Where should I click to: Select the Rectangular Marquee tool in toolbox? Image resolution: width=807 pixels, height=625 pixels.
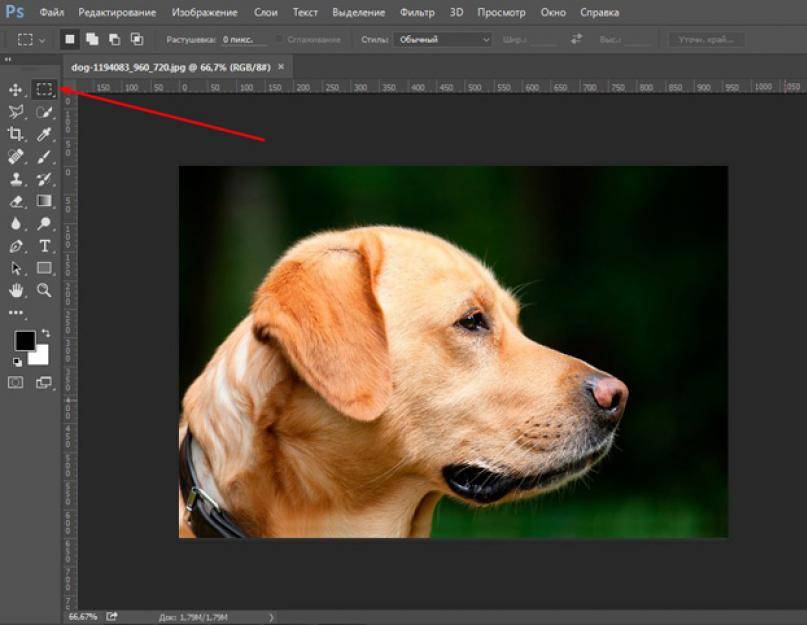[44, 90]
